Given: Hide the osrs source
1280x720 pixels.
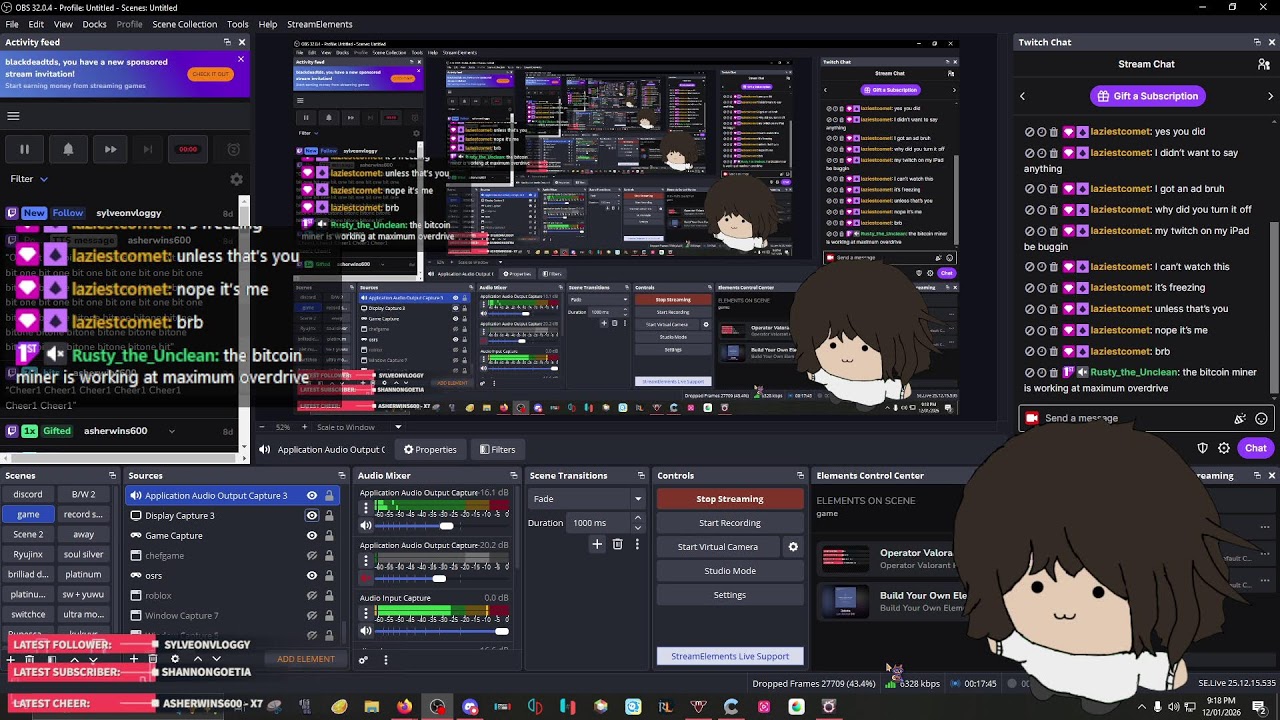Looking at the screenshot, I should click(x=312, y=575).
